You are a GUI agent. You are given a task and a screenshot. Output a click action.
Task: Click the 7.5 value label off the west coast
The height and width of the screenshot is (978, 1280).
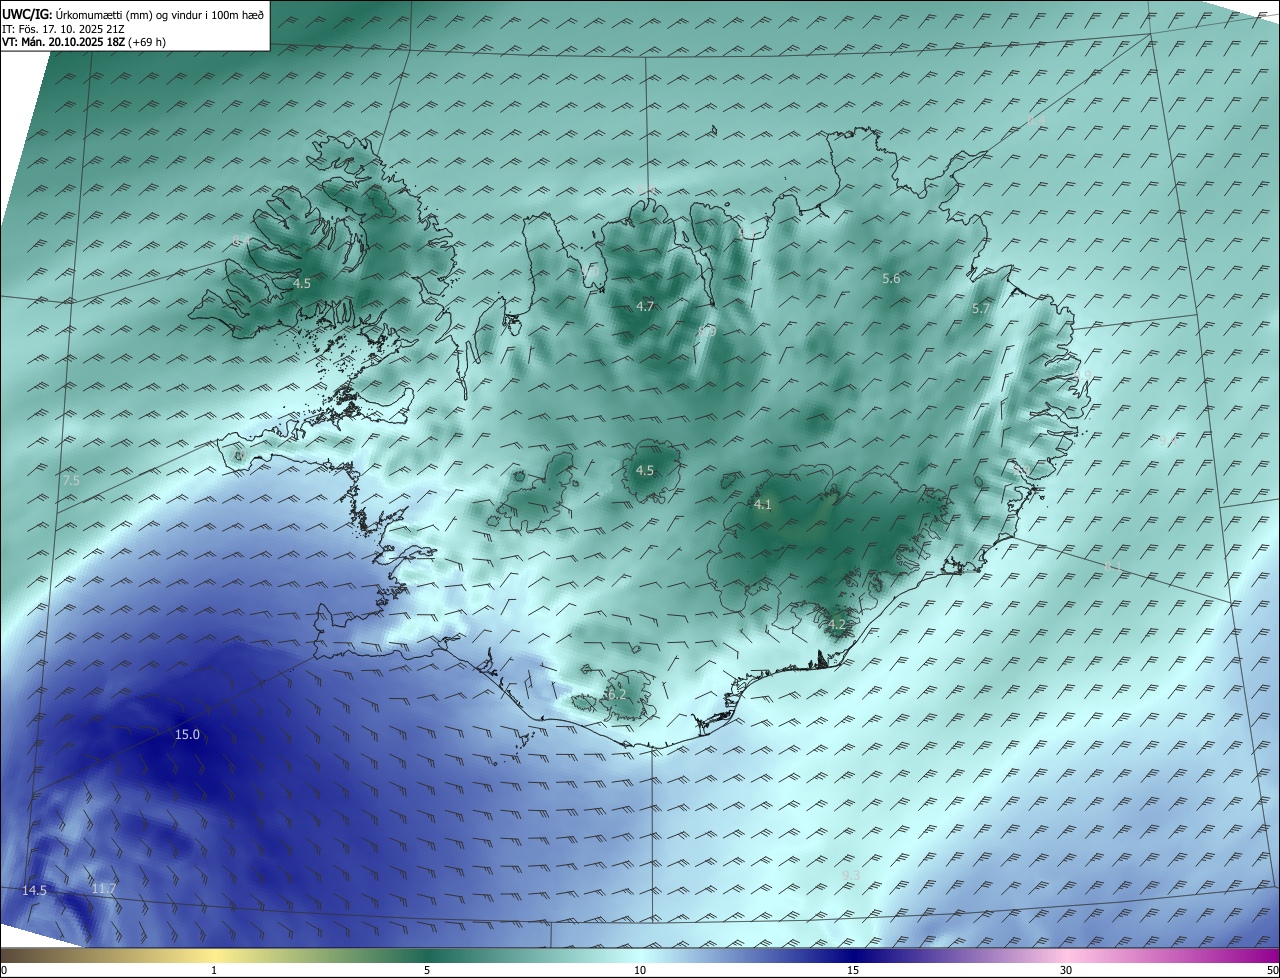click(x=71, y=481)
